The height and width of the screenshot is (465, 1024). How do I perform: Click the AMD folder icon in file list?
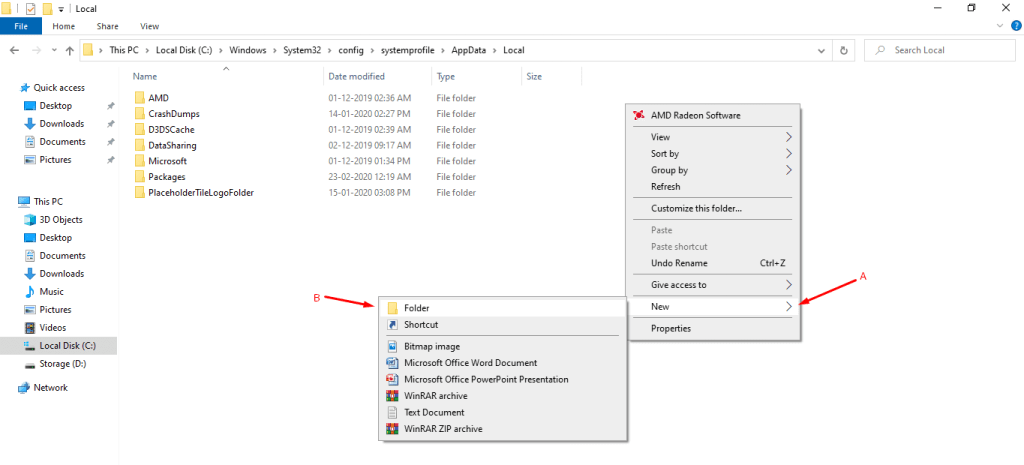tap(139, 97)
